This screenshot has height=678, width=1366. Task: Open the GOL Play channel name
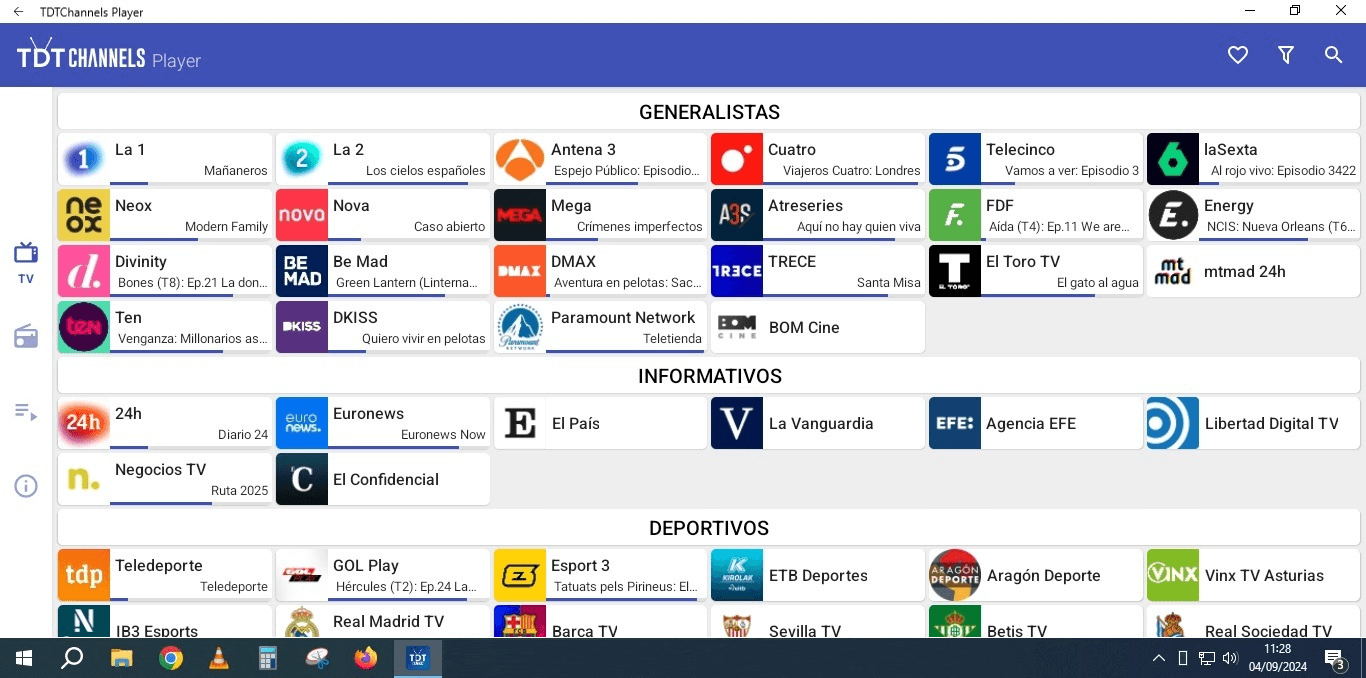(366, 565)
